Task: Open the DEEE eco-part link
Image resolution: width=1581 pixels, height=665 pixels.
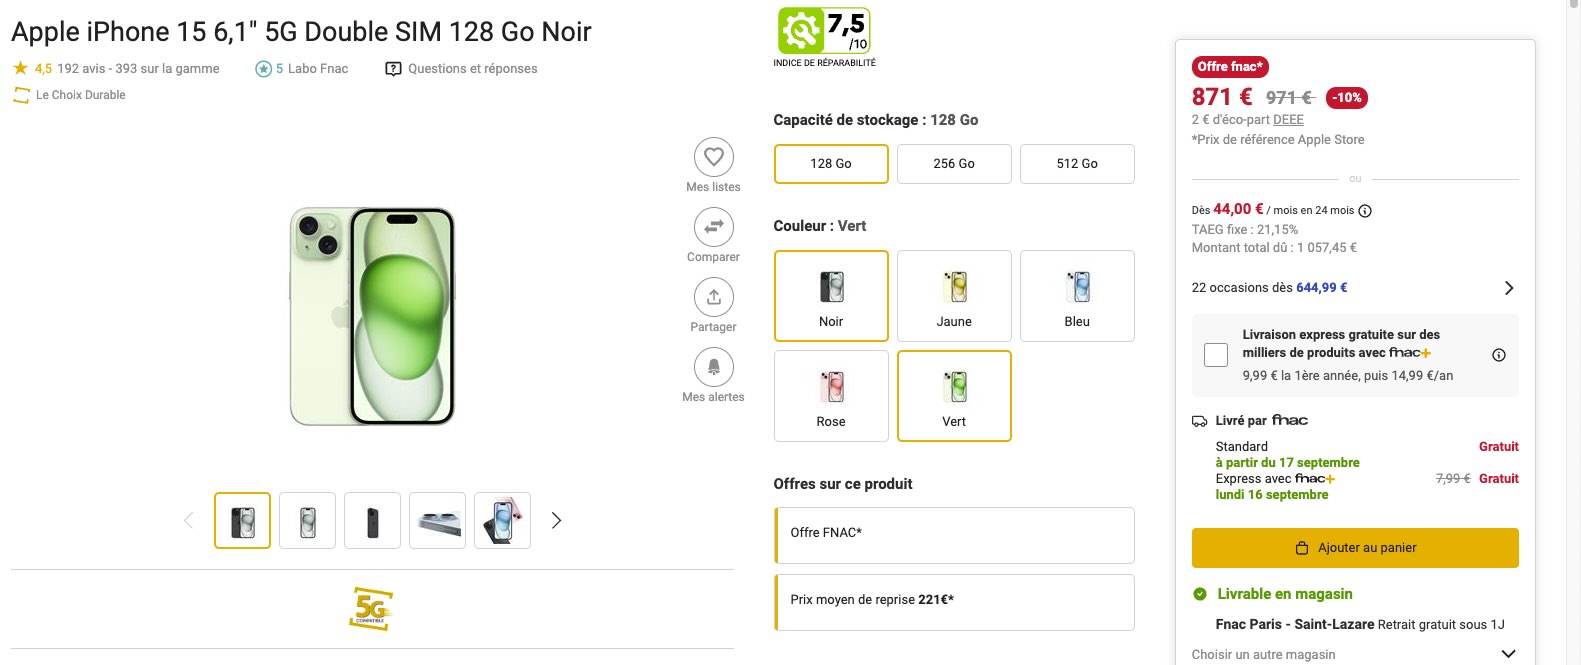Action: point(1288,119)
